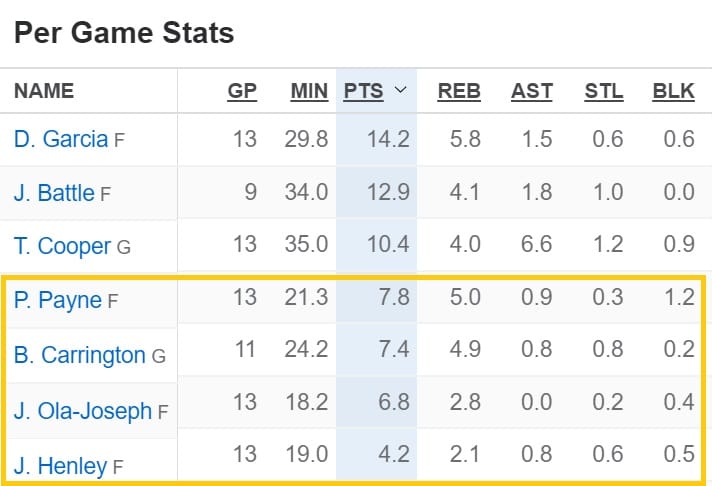
Task: Sort table by STL column header
Action: coord(604,91)
